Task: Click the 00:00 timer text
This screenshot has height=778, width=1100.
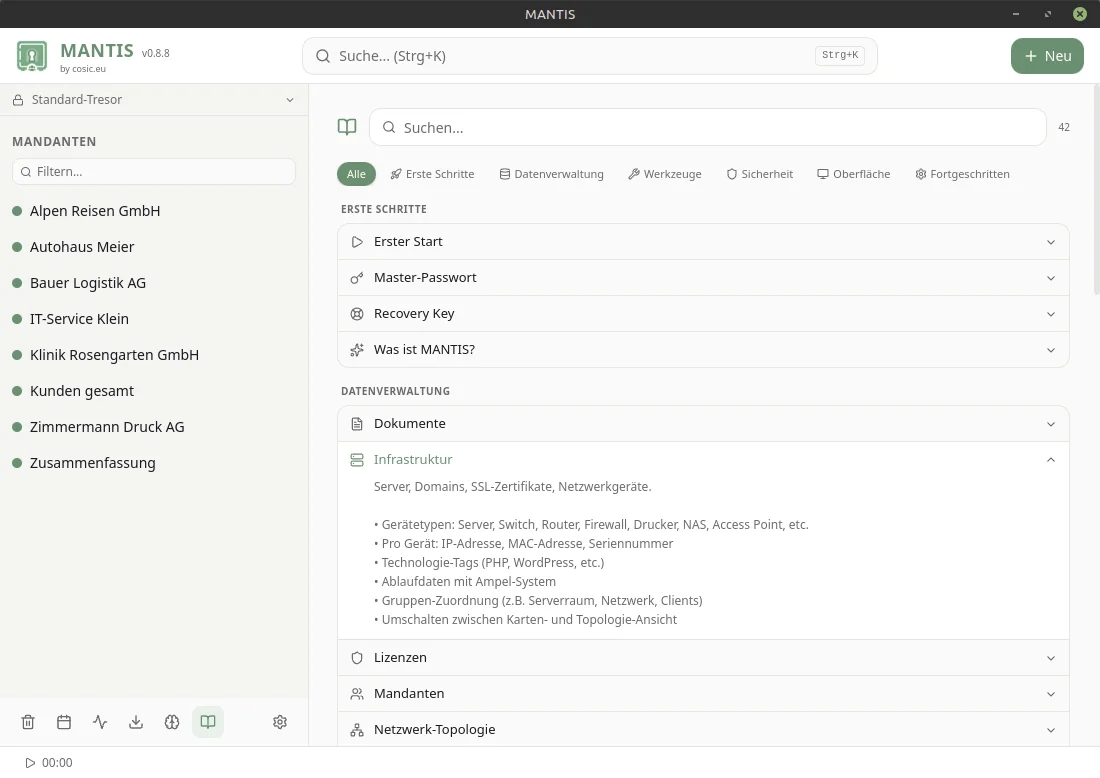Action: click(x=57, y=763)
